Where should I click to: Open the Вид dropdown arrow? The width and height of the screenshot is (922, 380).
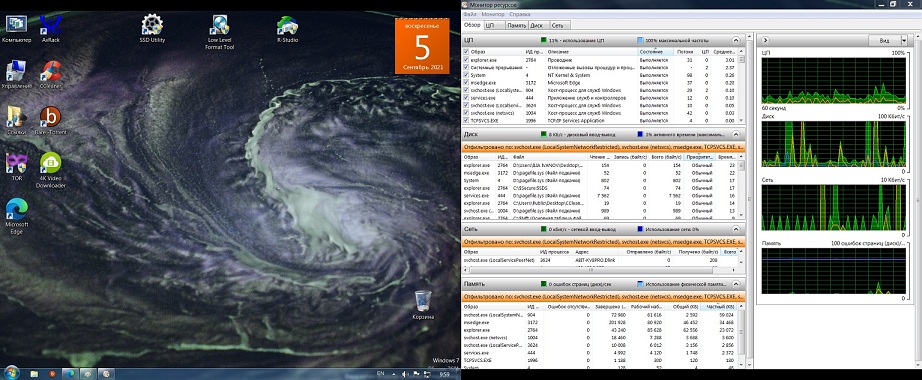(x=904, y=41)
